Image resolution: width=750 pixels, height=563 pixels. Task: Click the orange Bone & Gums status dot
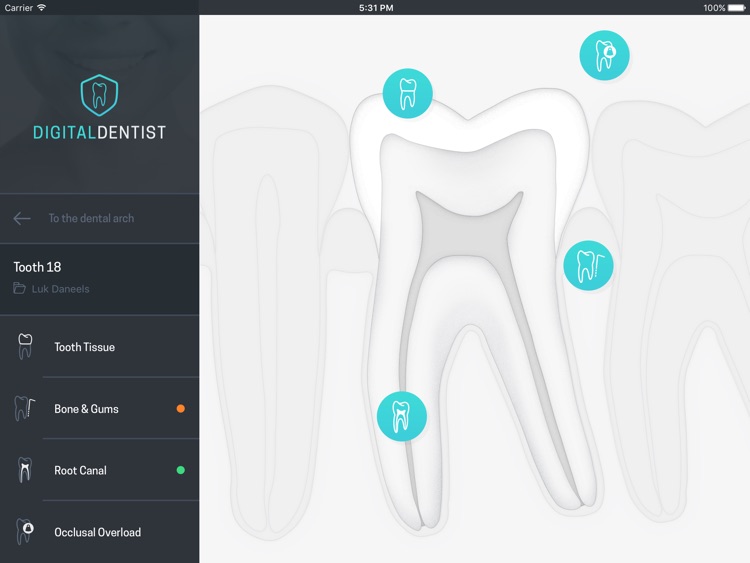(181, 408)
